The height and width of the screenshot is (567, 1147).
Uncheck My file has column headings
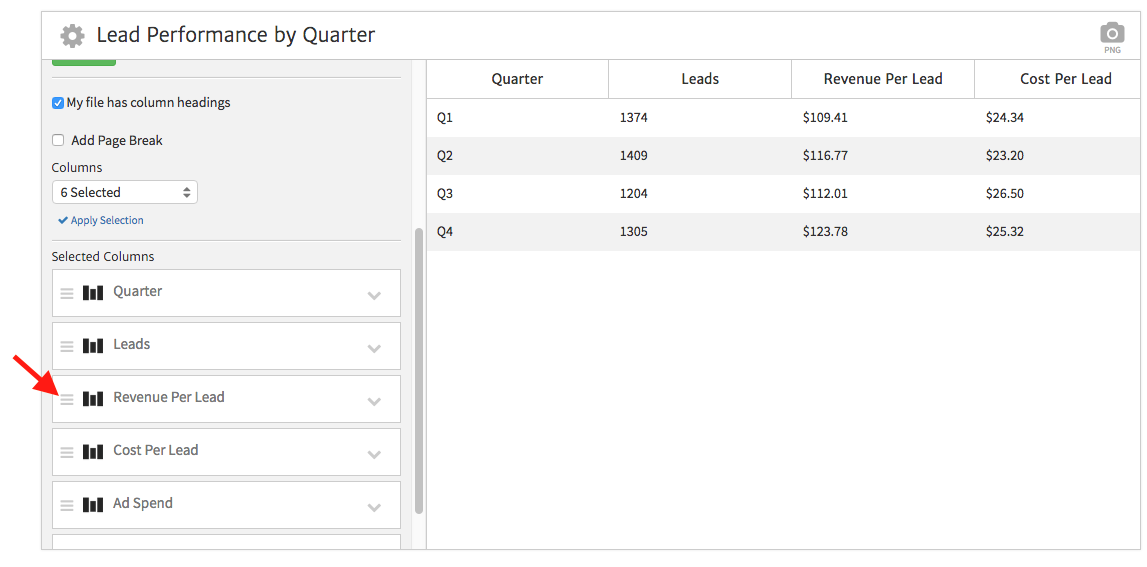58,103
